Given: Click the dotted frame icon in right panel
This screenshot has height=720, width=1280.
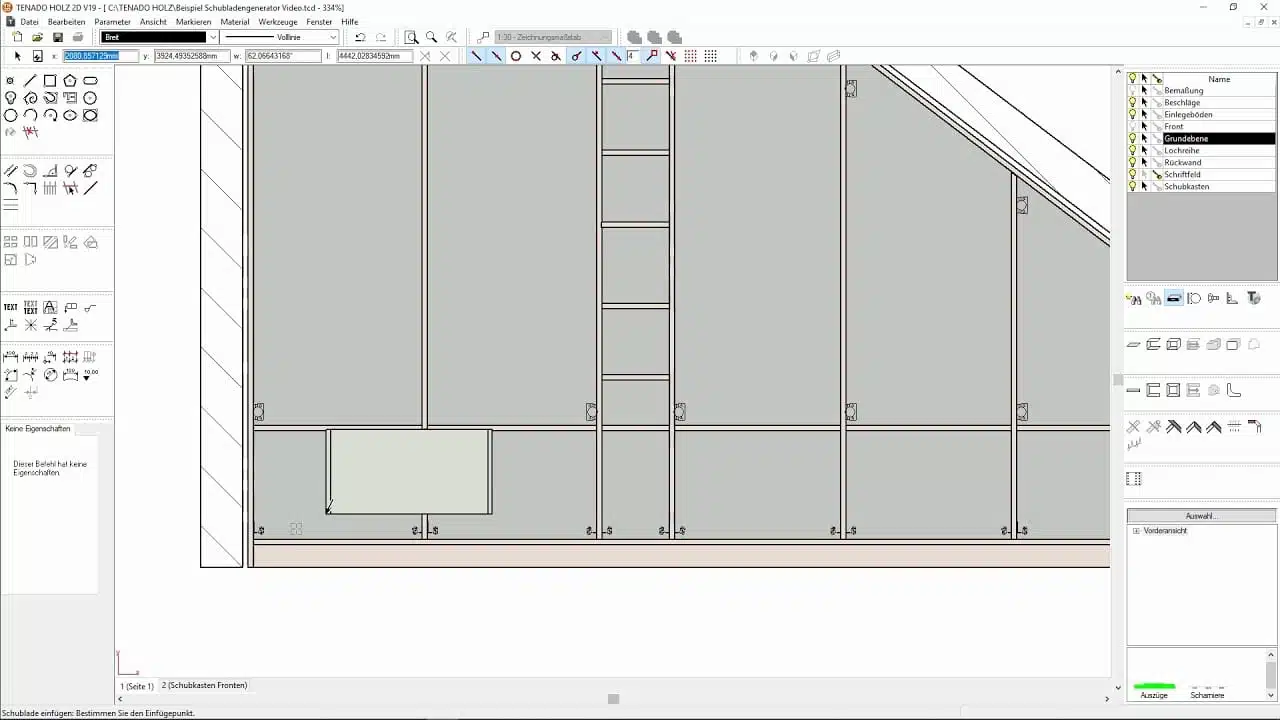Looking at the screenshot, I should 1133,479.
